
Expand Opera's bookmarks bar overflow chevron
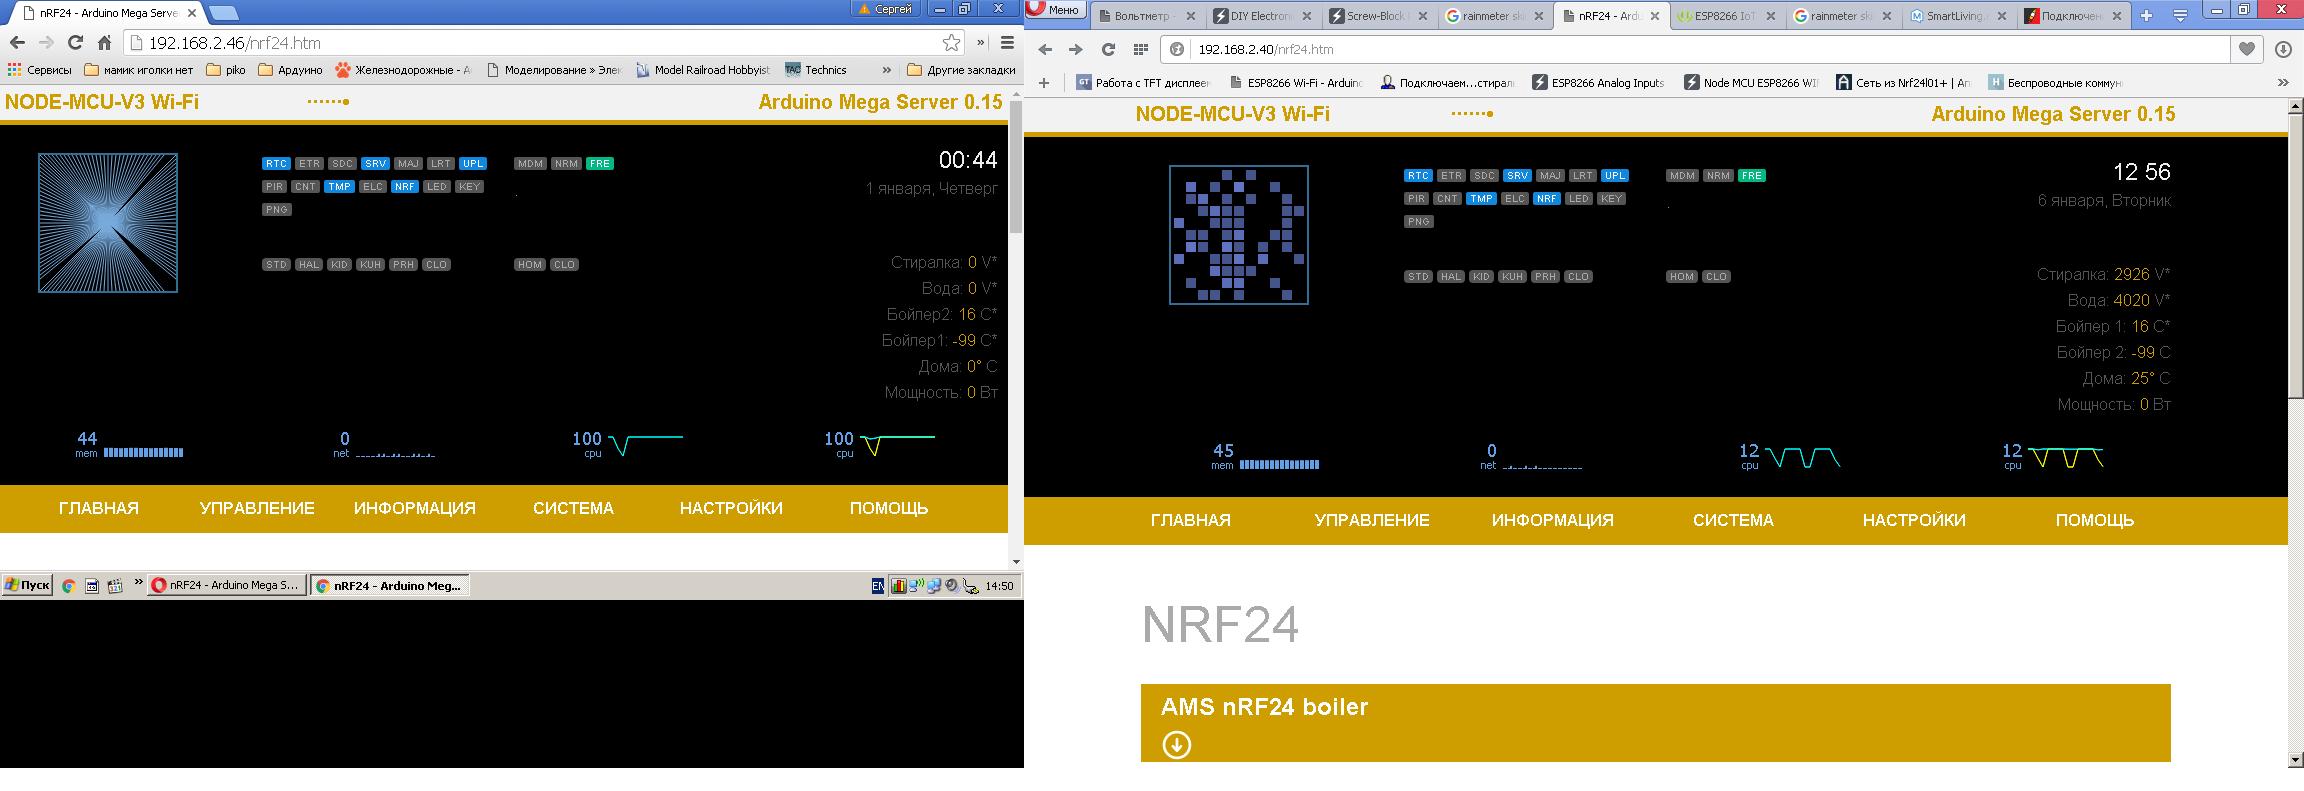pyautogui.click(x=2283, y=83)
